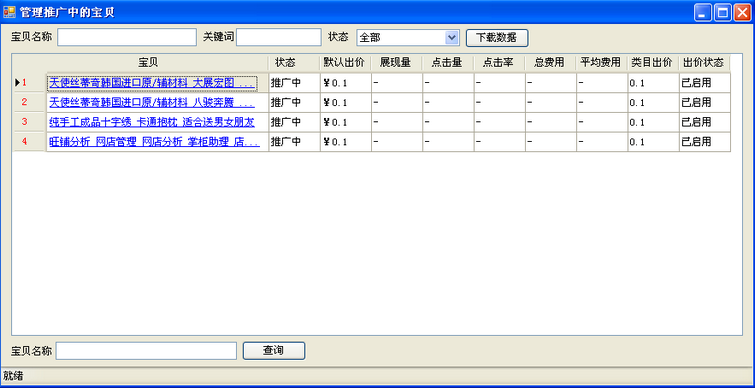This screenshot has height=388, width=755.
Task: Click 推广中 status cell in row 1
Action: coord(294,83)
